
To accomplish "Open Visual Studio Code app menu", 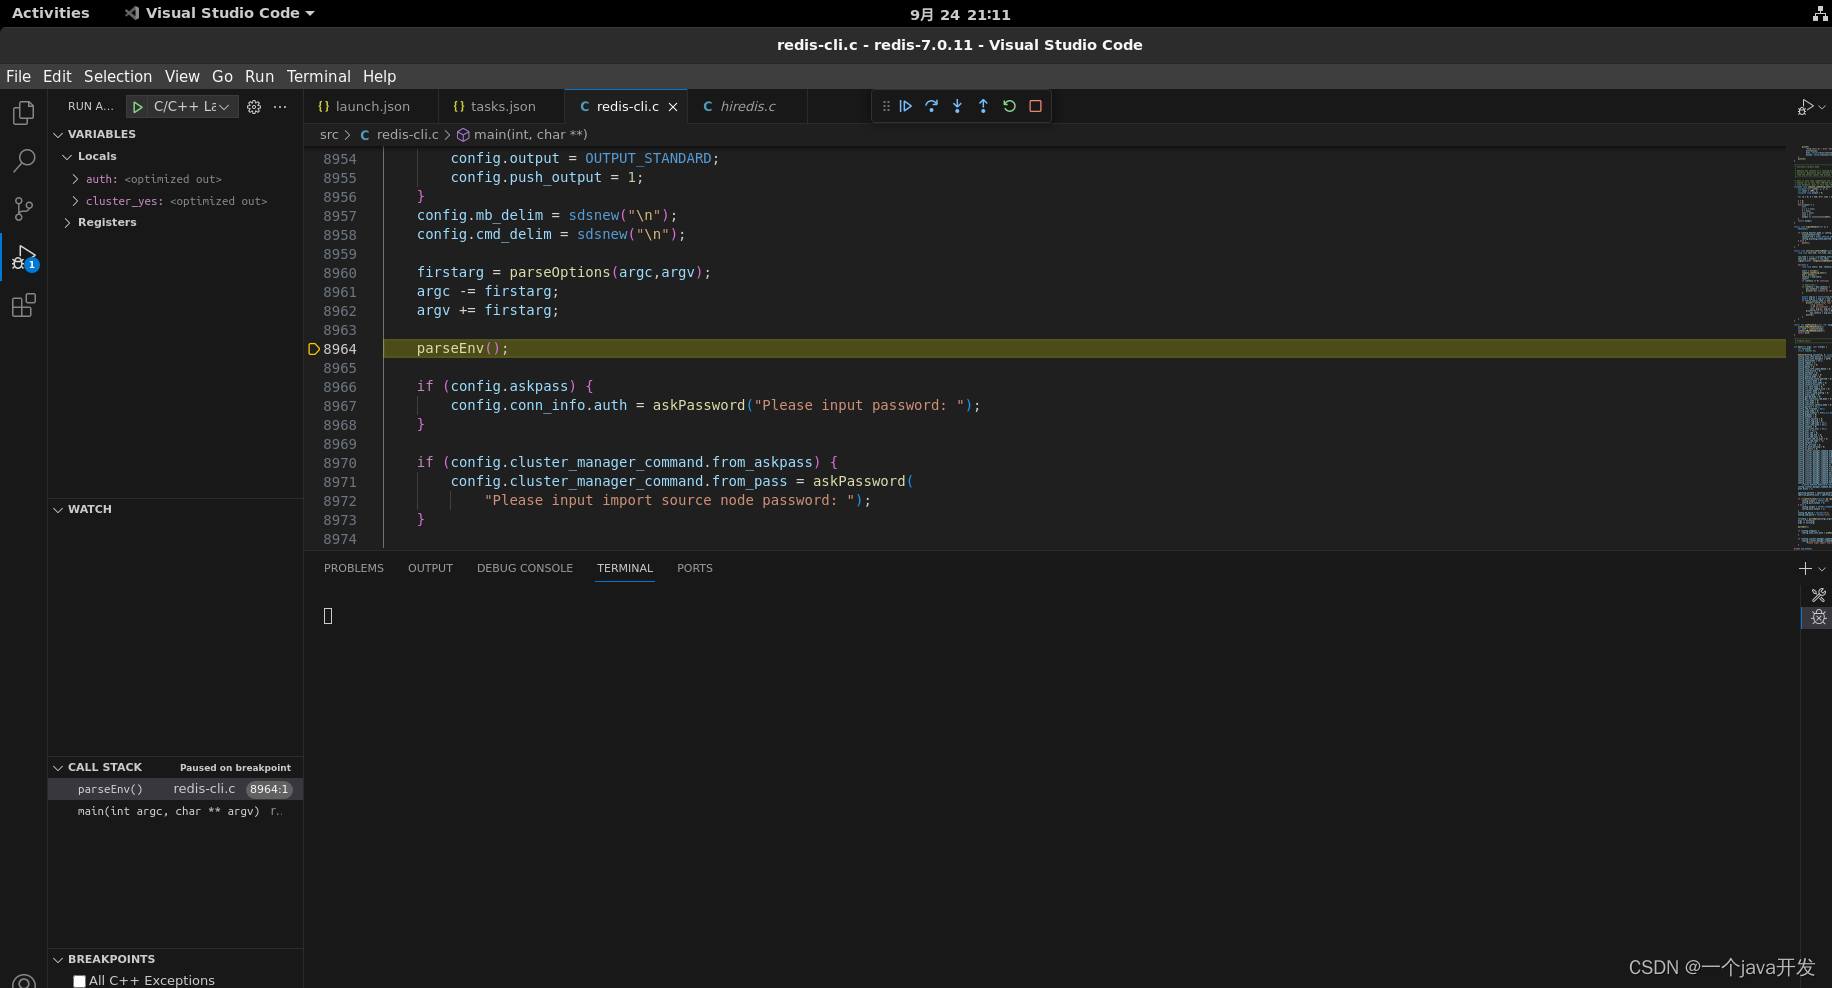I will point(220,13).
